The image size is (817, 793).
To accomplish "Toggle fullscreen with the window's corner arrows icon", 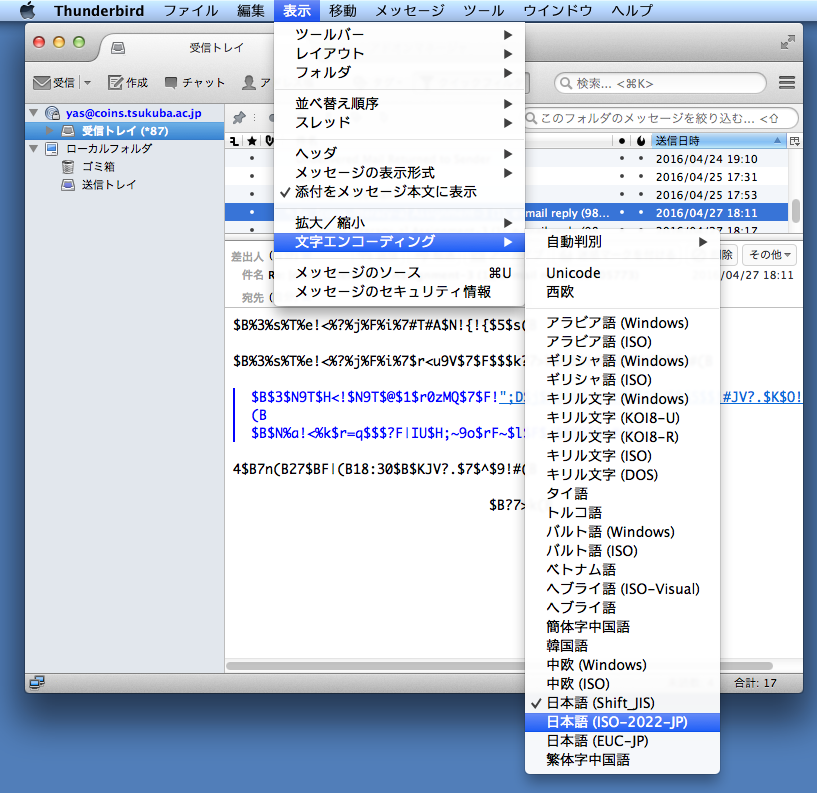I will coord(788,42).
